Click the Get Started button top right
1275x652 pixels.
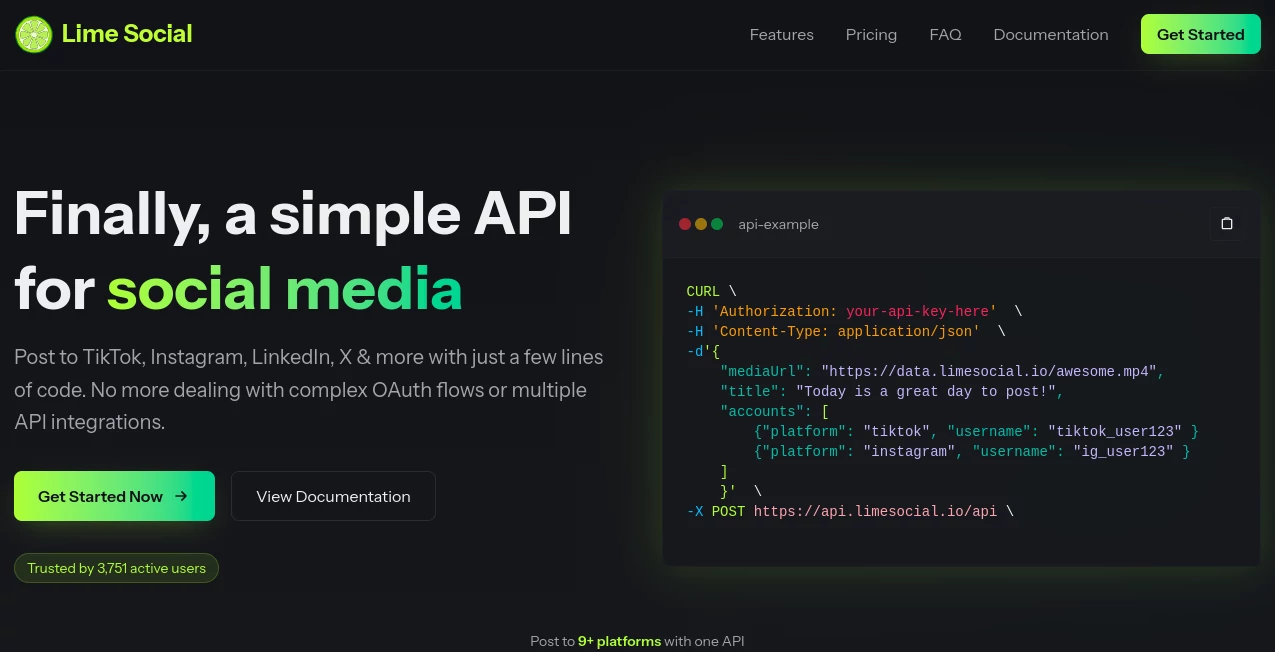(x=1200, y=34)
